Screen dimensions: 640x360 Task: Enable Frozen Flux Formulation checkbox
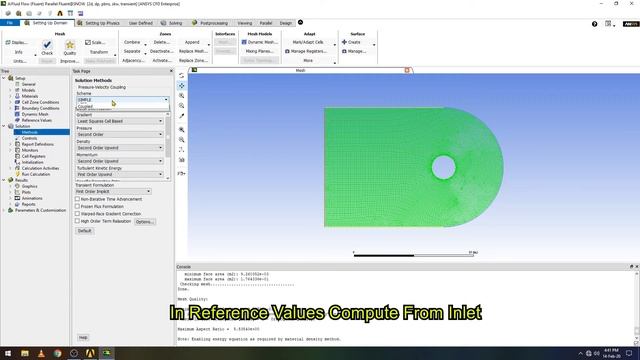tap(77, 206)
